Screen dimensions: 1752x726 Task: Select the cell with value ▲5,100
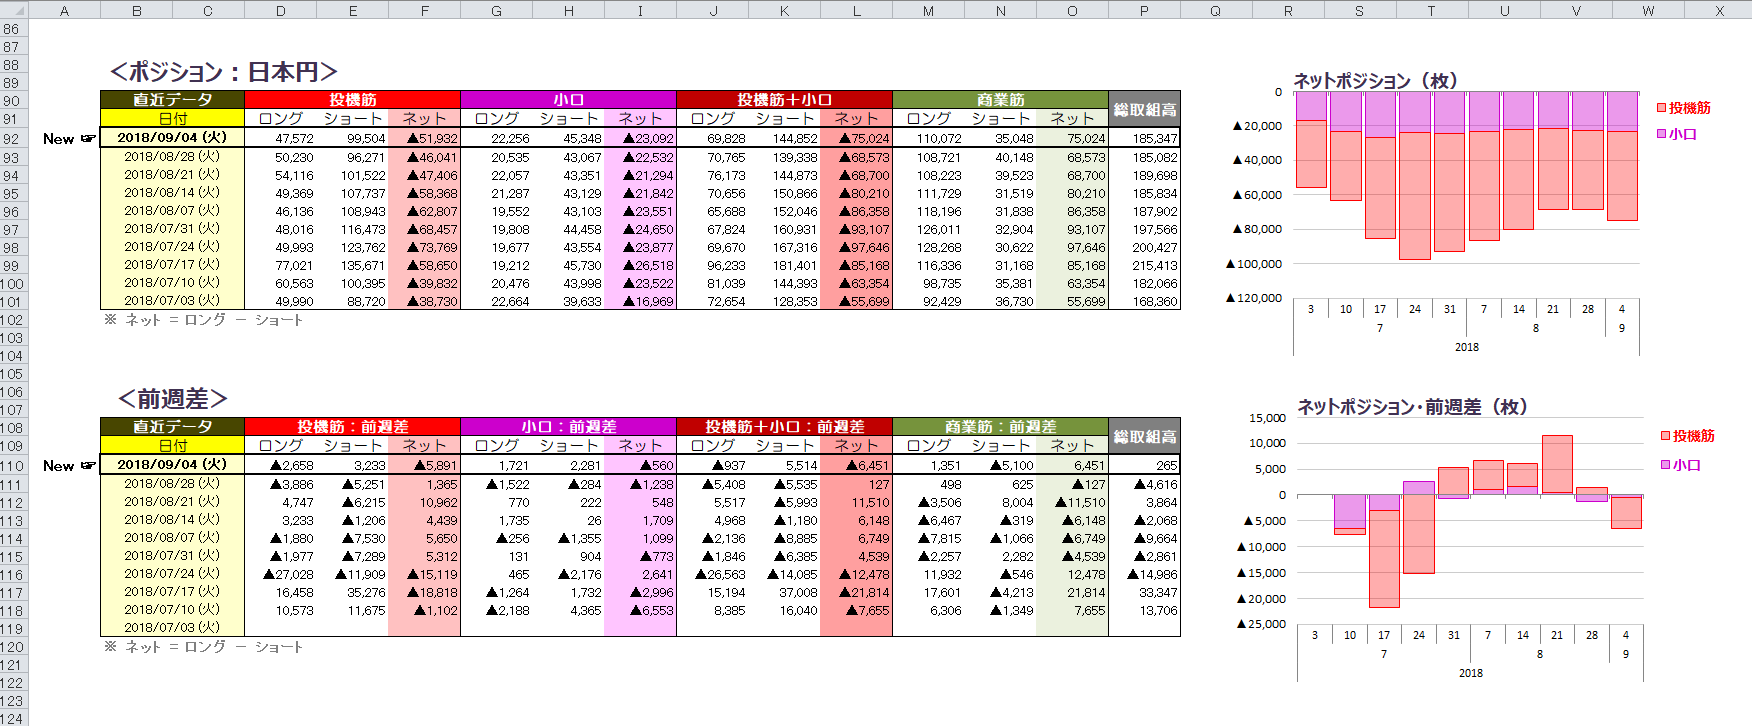pyautogui.click(x=1001, y=465)
